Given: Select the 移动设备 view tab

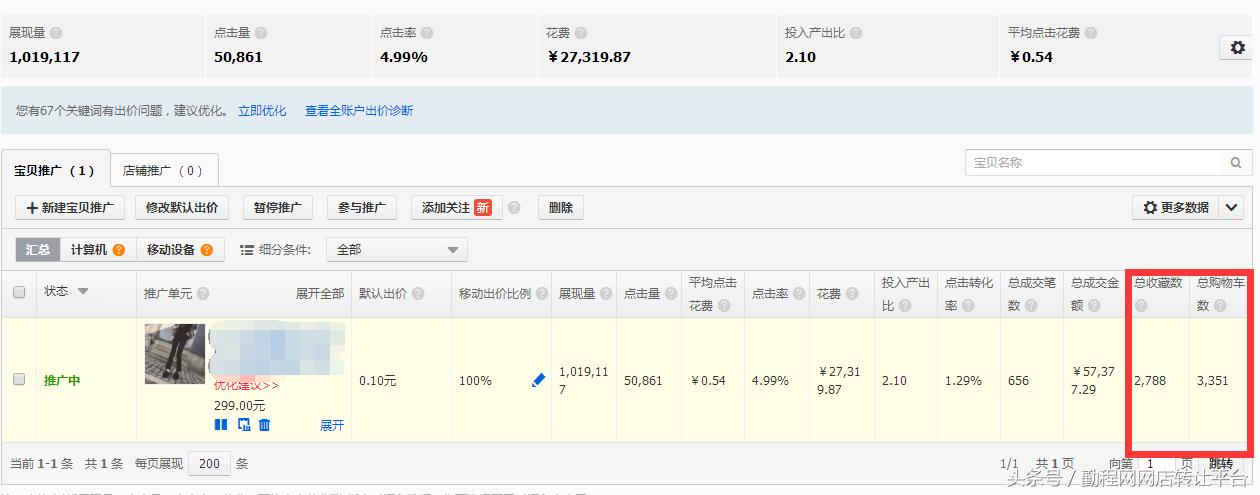Looking at the screenshot, I should pos(179,250).
